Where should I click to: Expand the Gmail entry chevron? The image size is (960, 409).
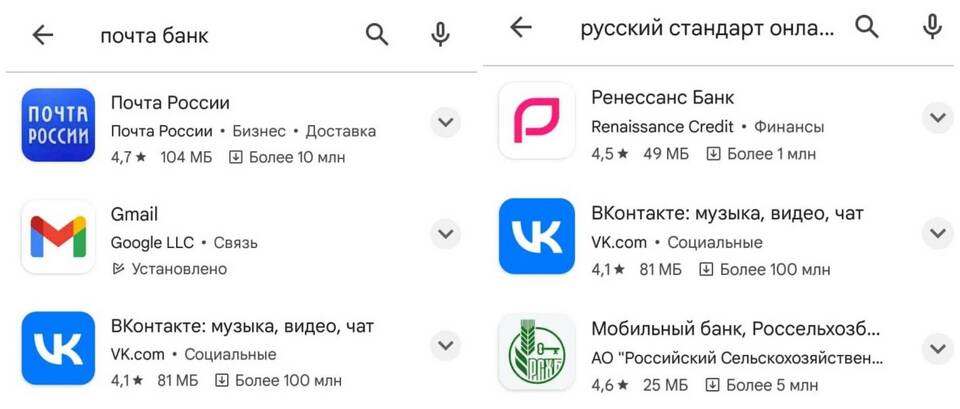click(x=445, y=233)
